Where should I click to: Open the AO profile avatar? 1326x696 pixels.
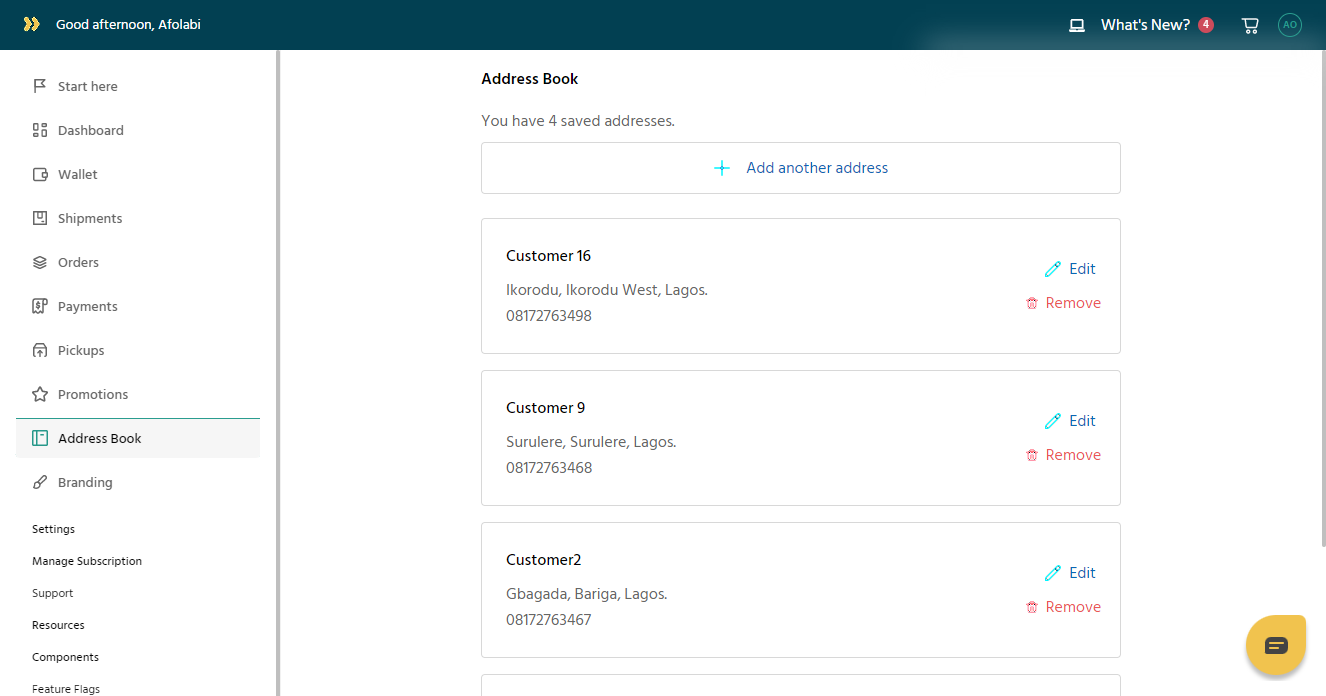point(1290,25)
